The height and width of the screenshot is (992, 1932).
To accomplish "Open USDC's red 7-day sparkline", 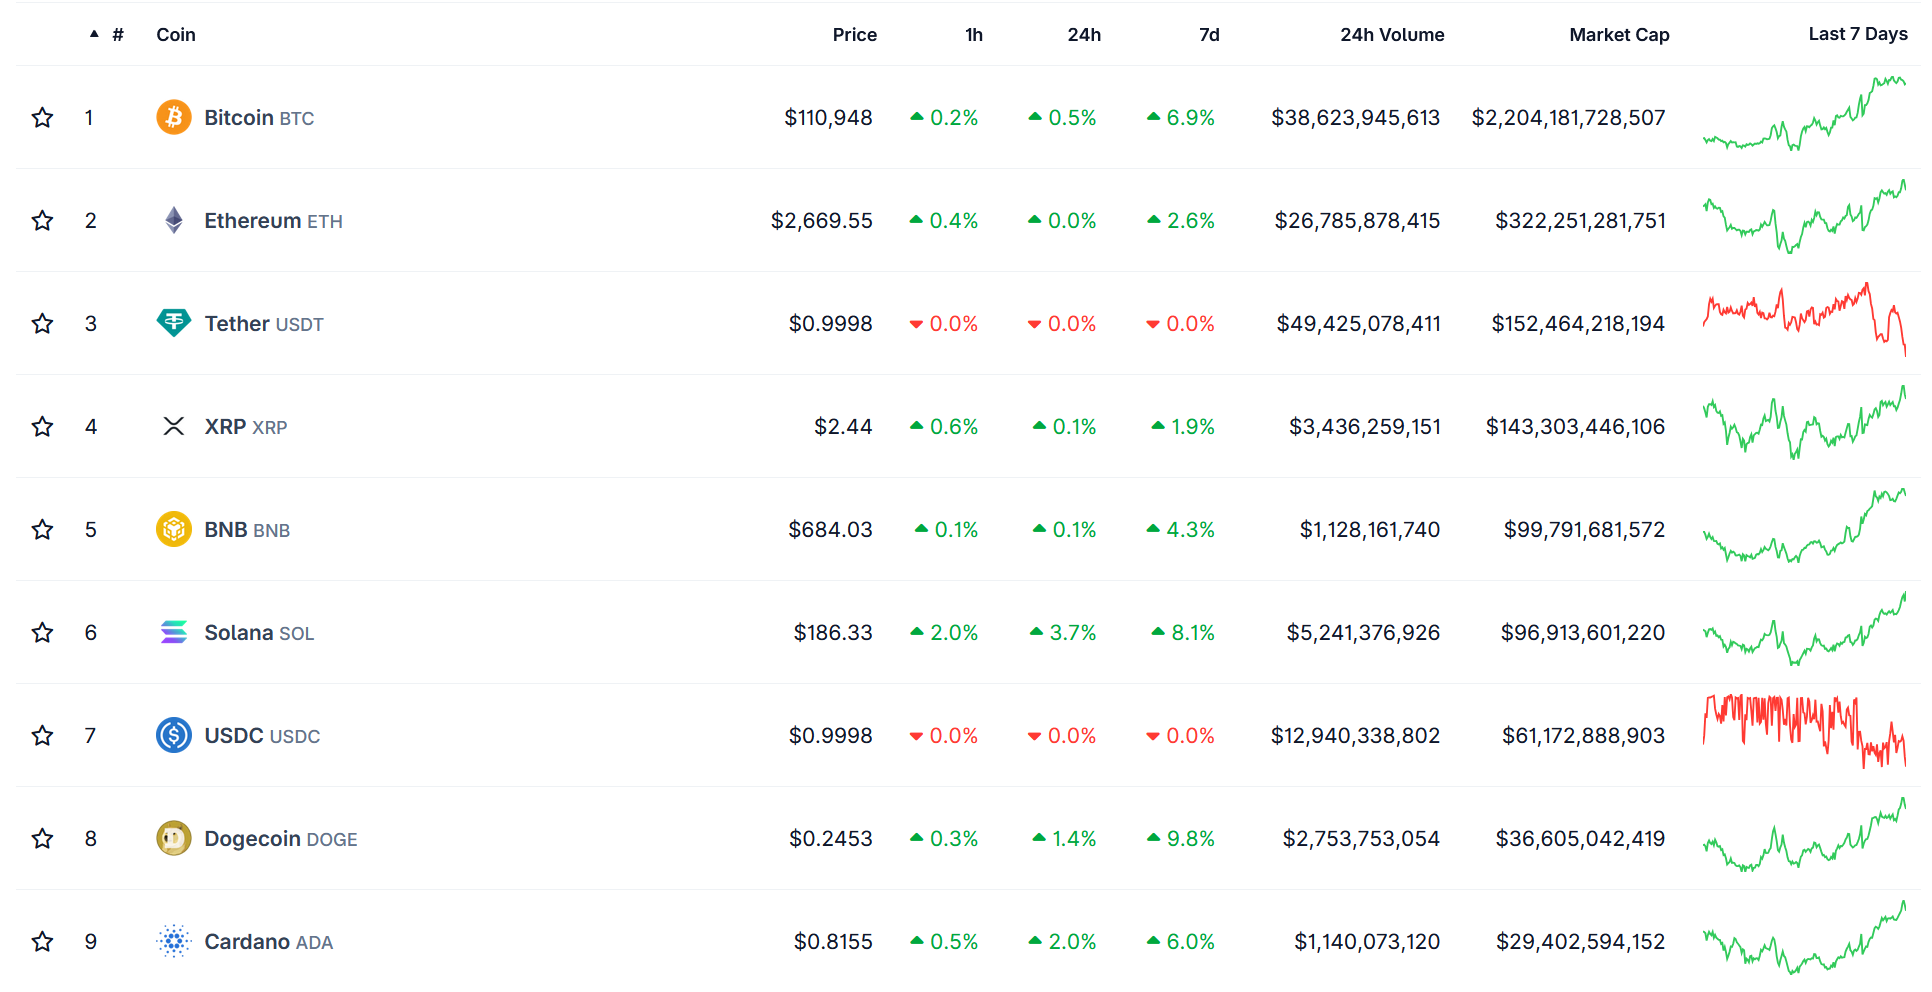I will 1804,731.
